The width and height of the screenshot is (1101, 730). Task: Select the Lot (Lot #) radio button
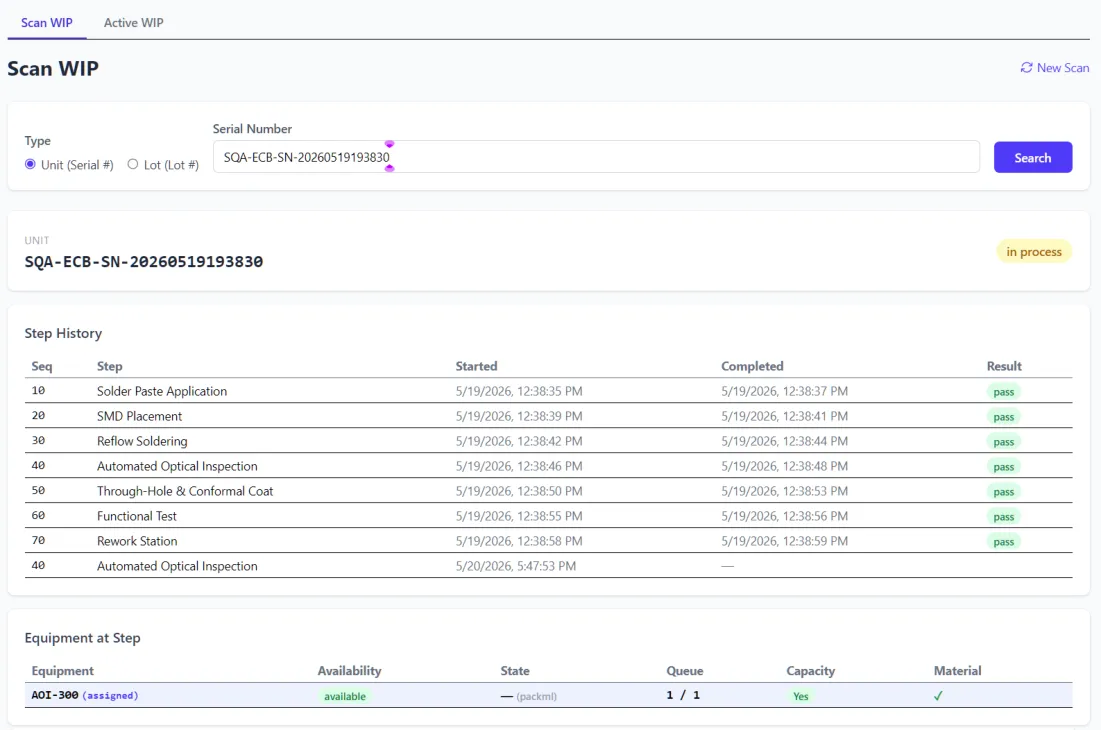[133, 164]
